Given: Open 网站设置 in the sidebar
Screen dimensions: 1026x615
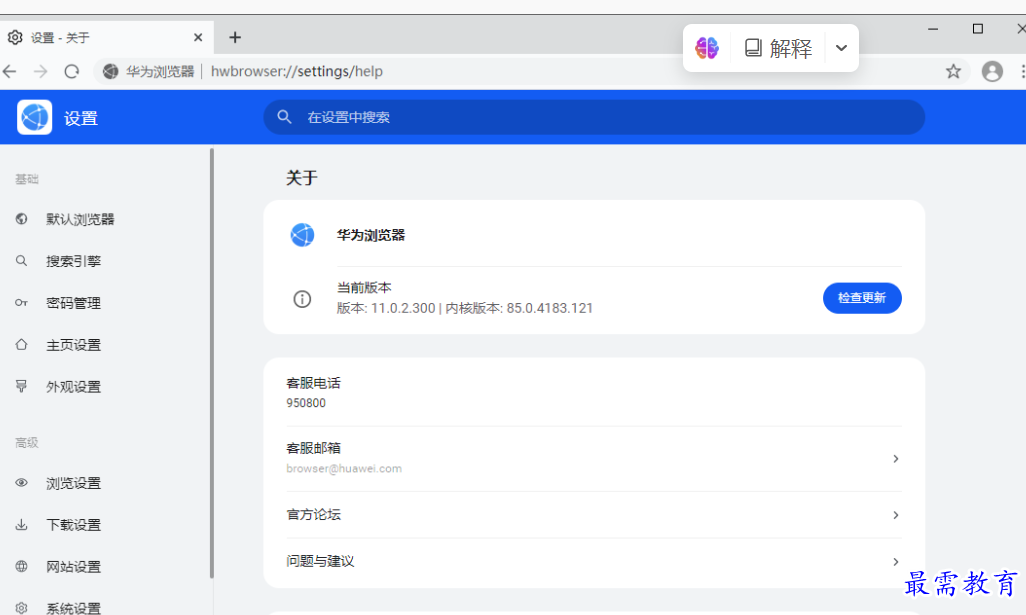Looking at the screenshot, I should tap(73, 567).
